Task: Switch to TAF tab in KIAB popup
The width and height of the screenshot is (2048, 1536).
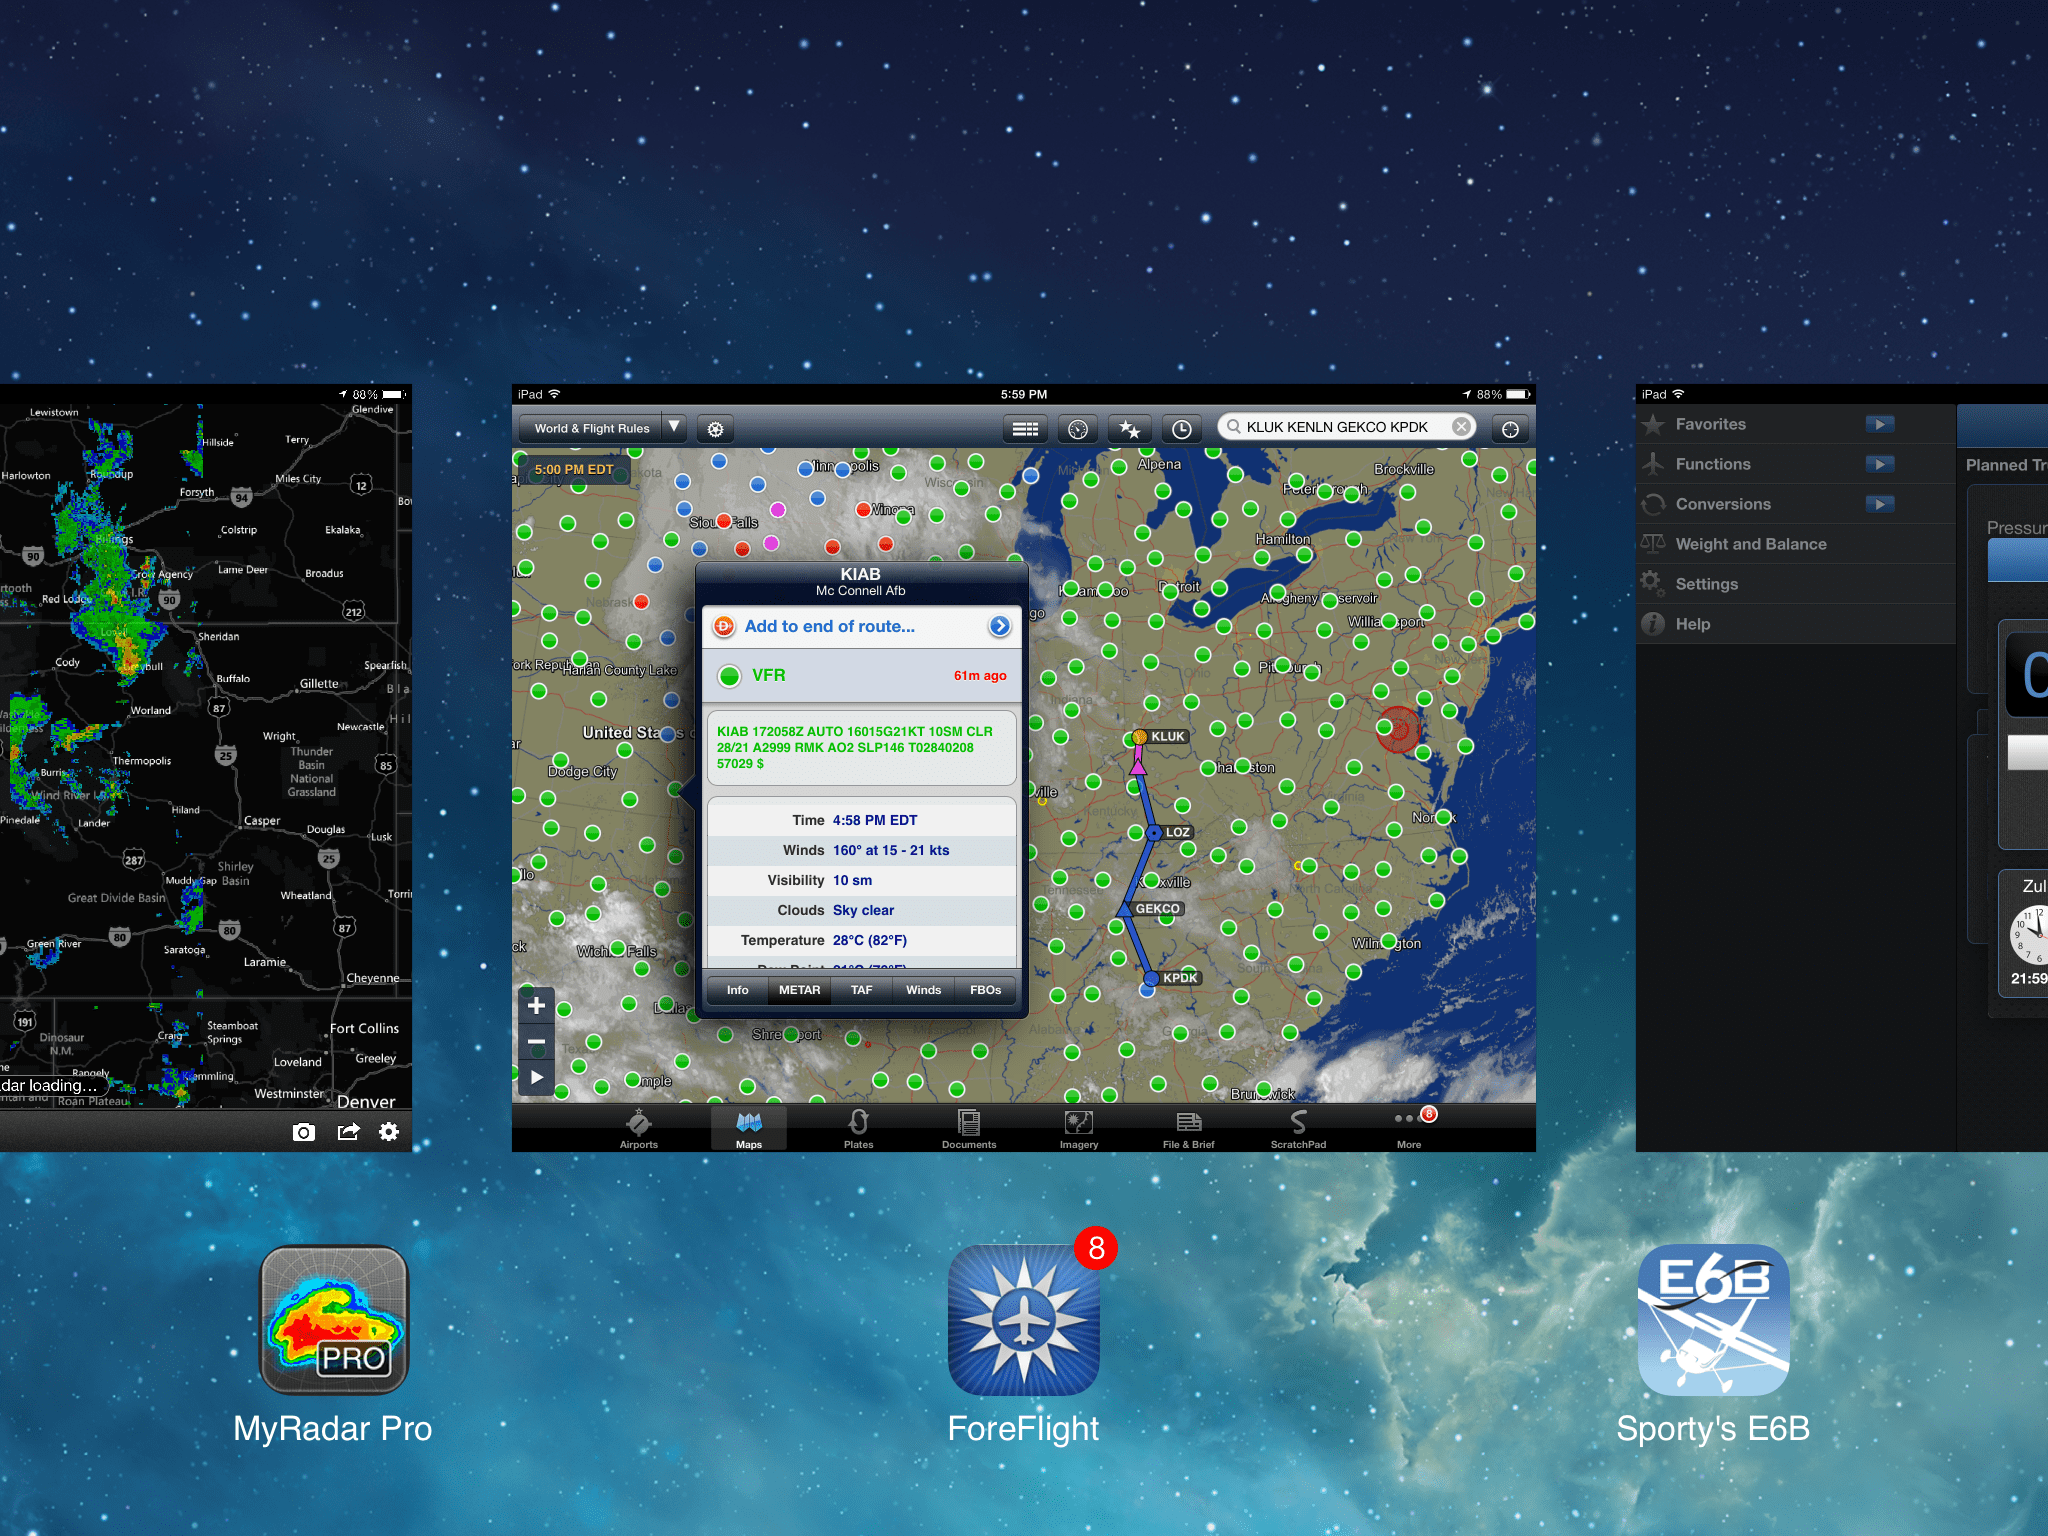Action: coord(861,990)
